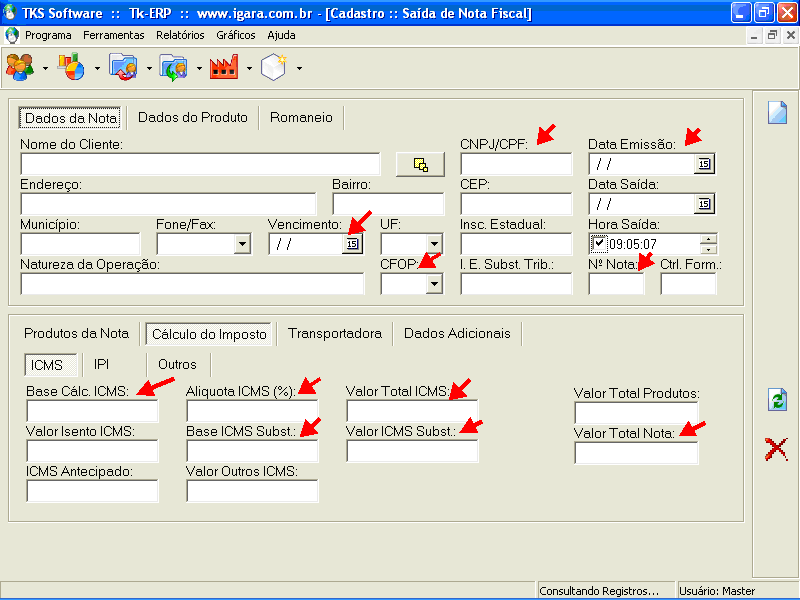Click the red X delete icon
Viewport: 800px width, 600px height.
(x=776, y=449)
